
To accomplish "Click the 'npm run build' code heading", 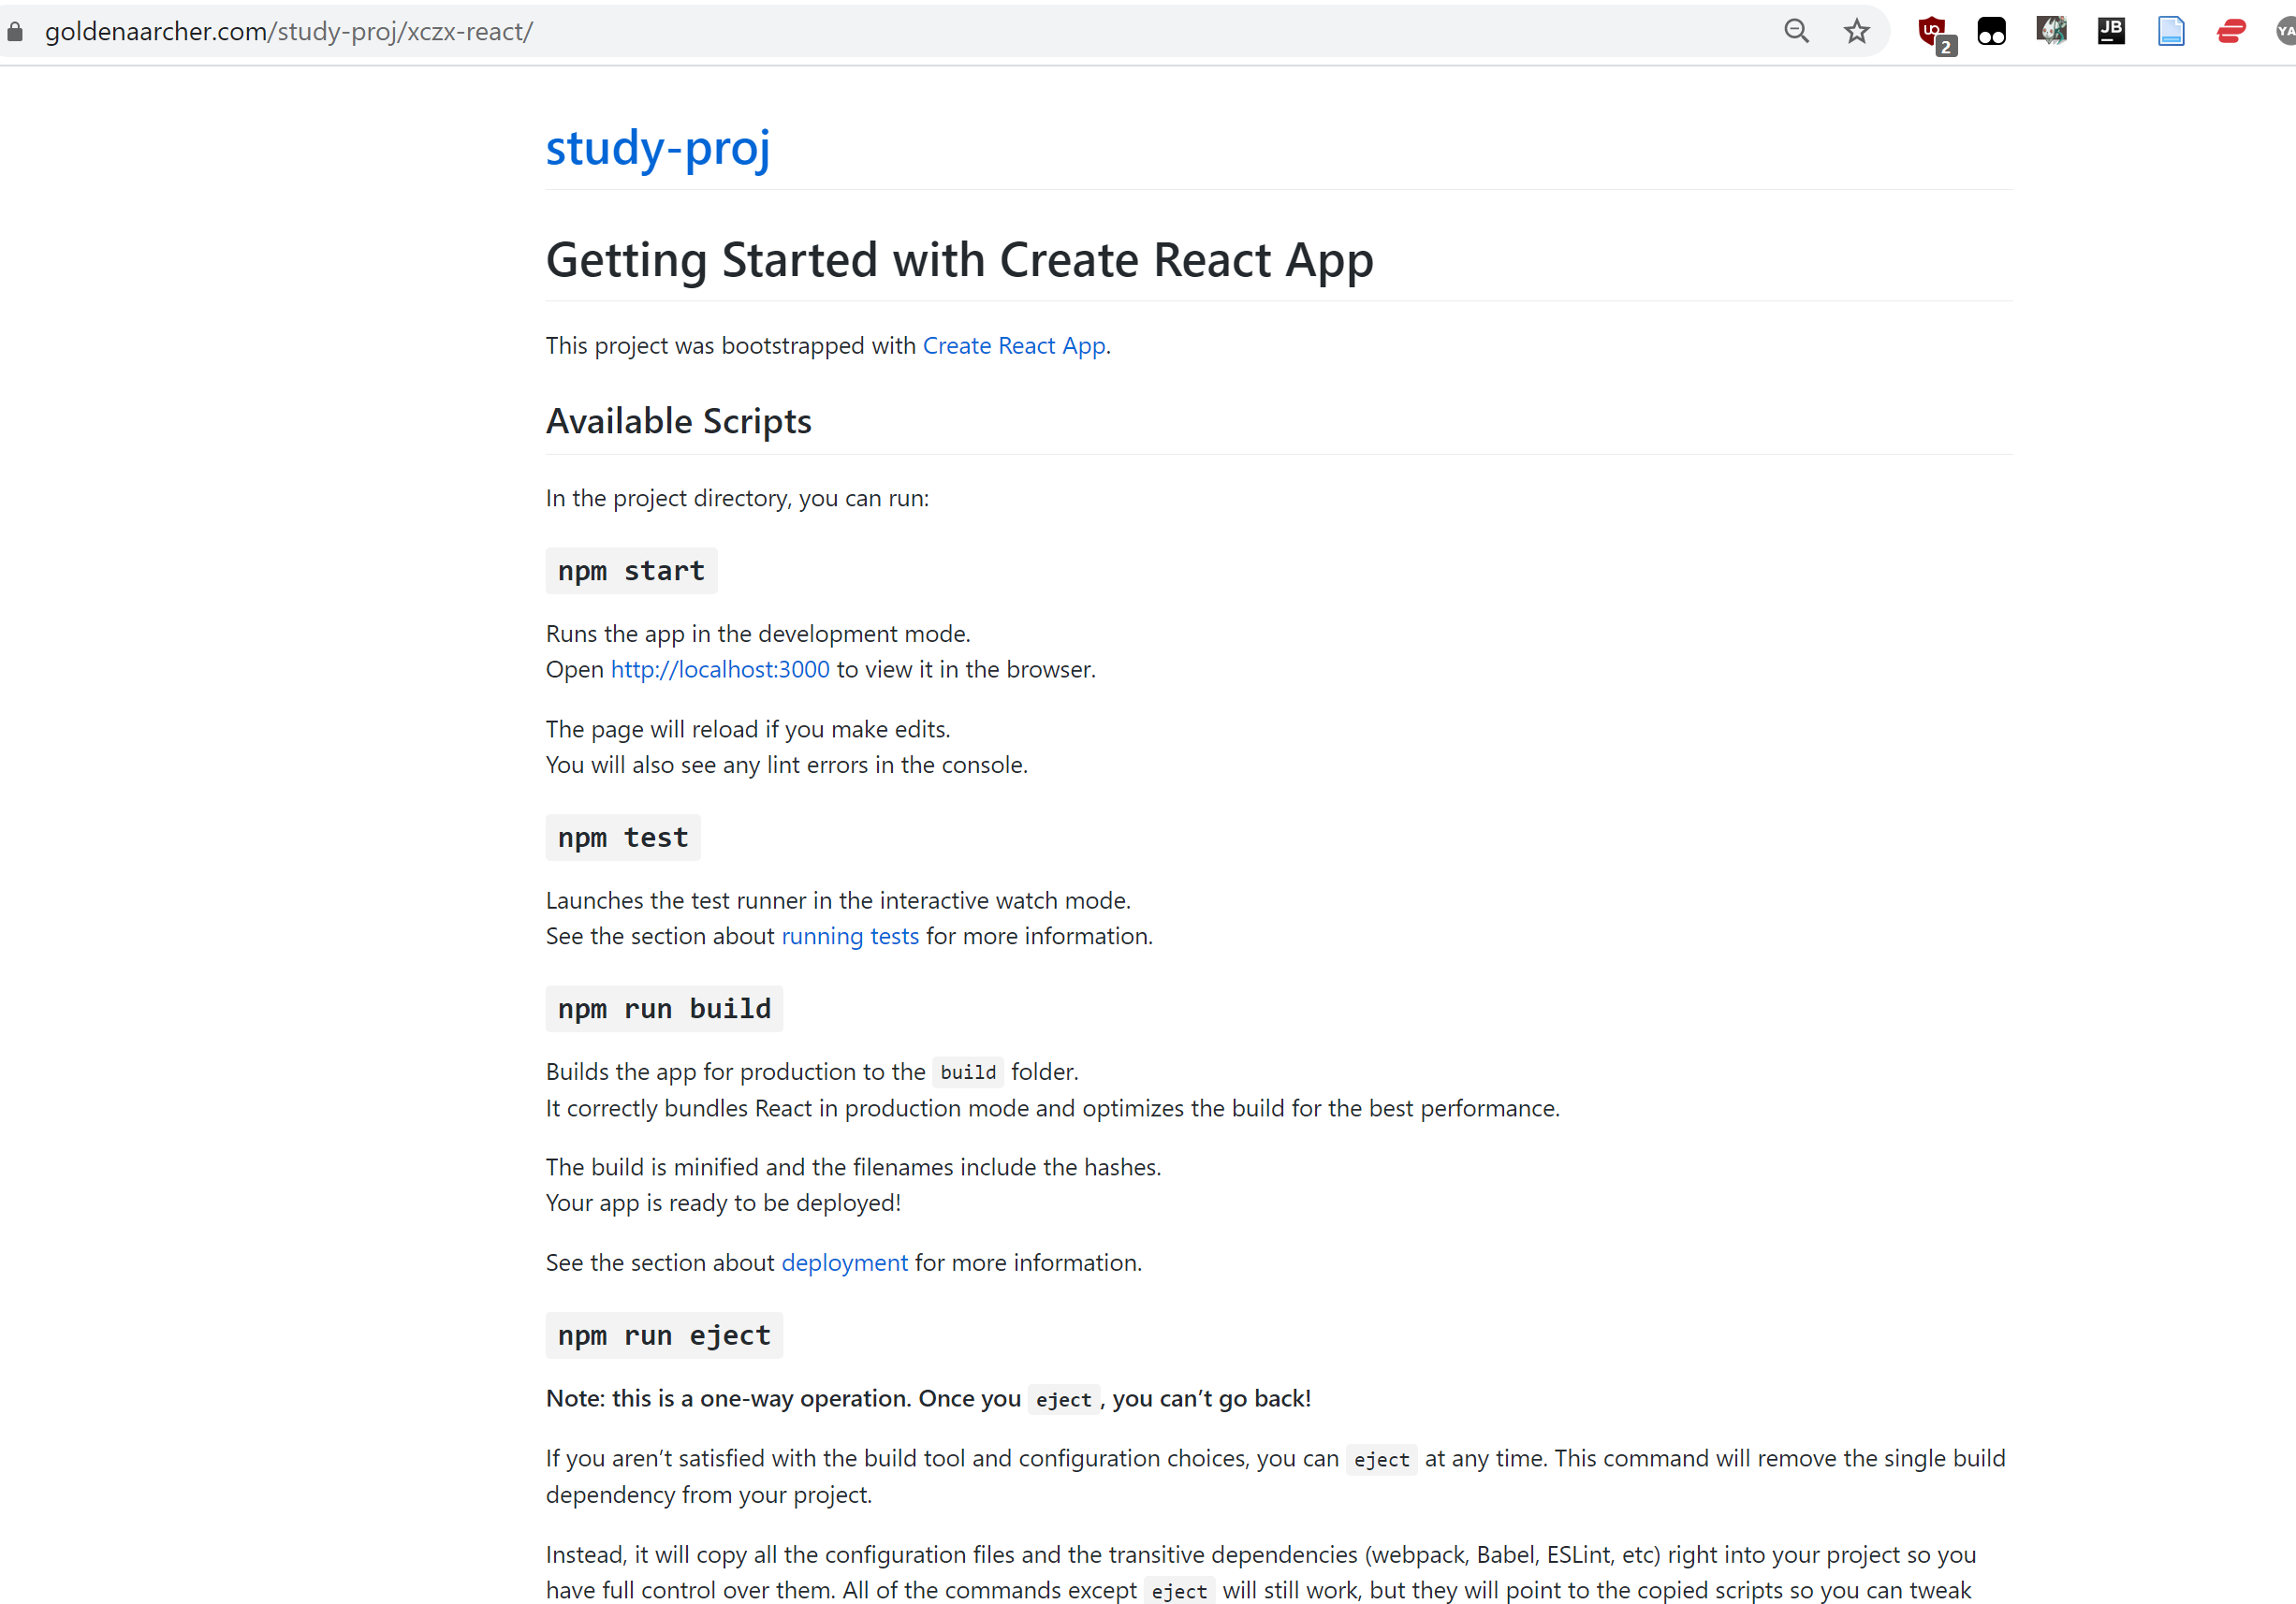I will [x=664, y=1009].
